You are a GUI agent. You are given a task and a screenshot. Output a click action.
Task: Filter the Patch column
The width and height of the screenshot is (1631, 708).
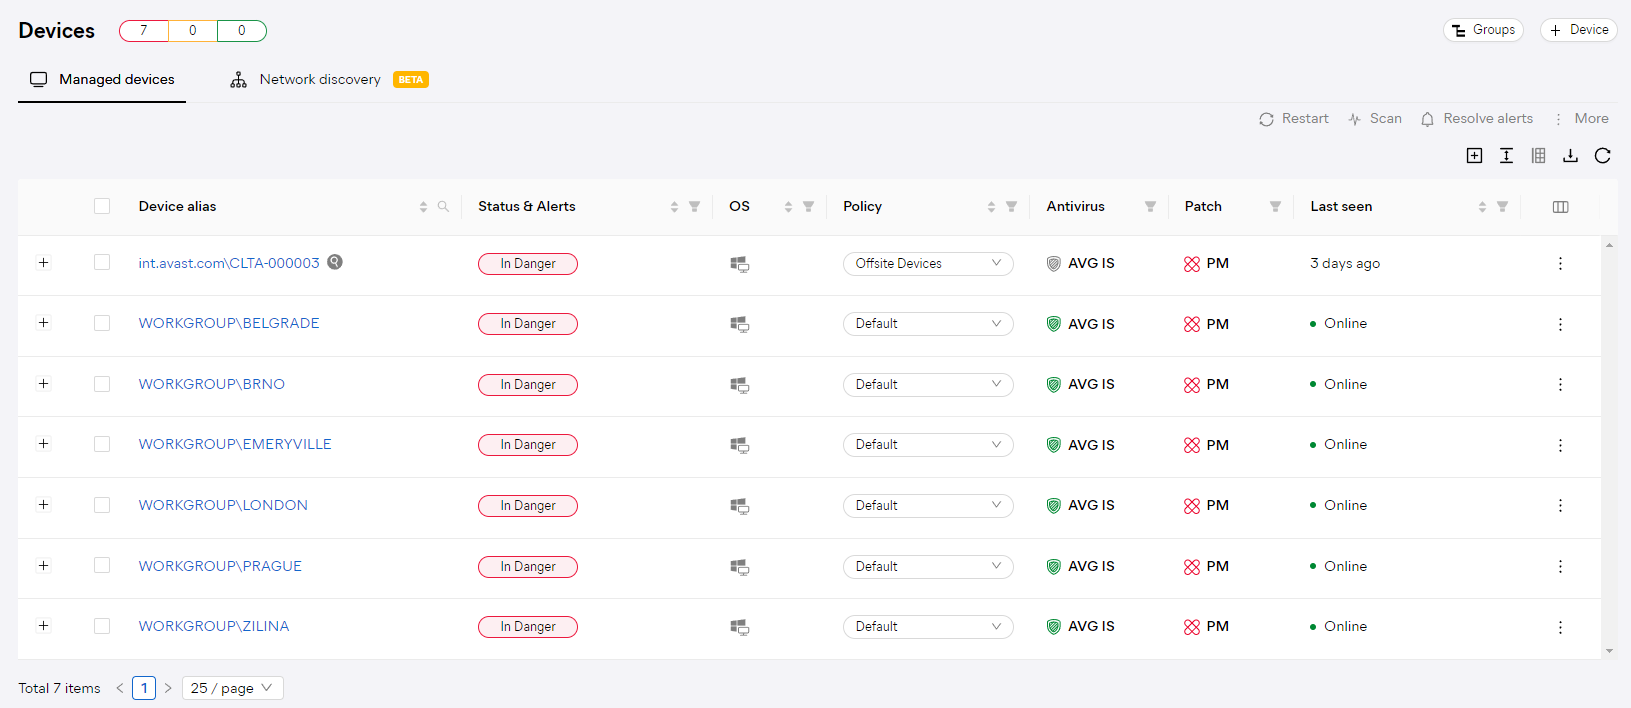click(1275, 207)
